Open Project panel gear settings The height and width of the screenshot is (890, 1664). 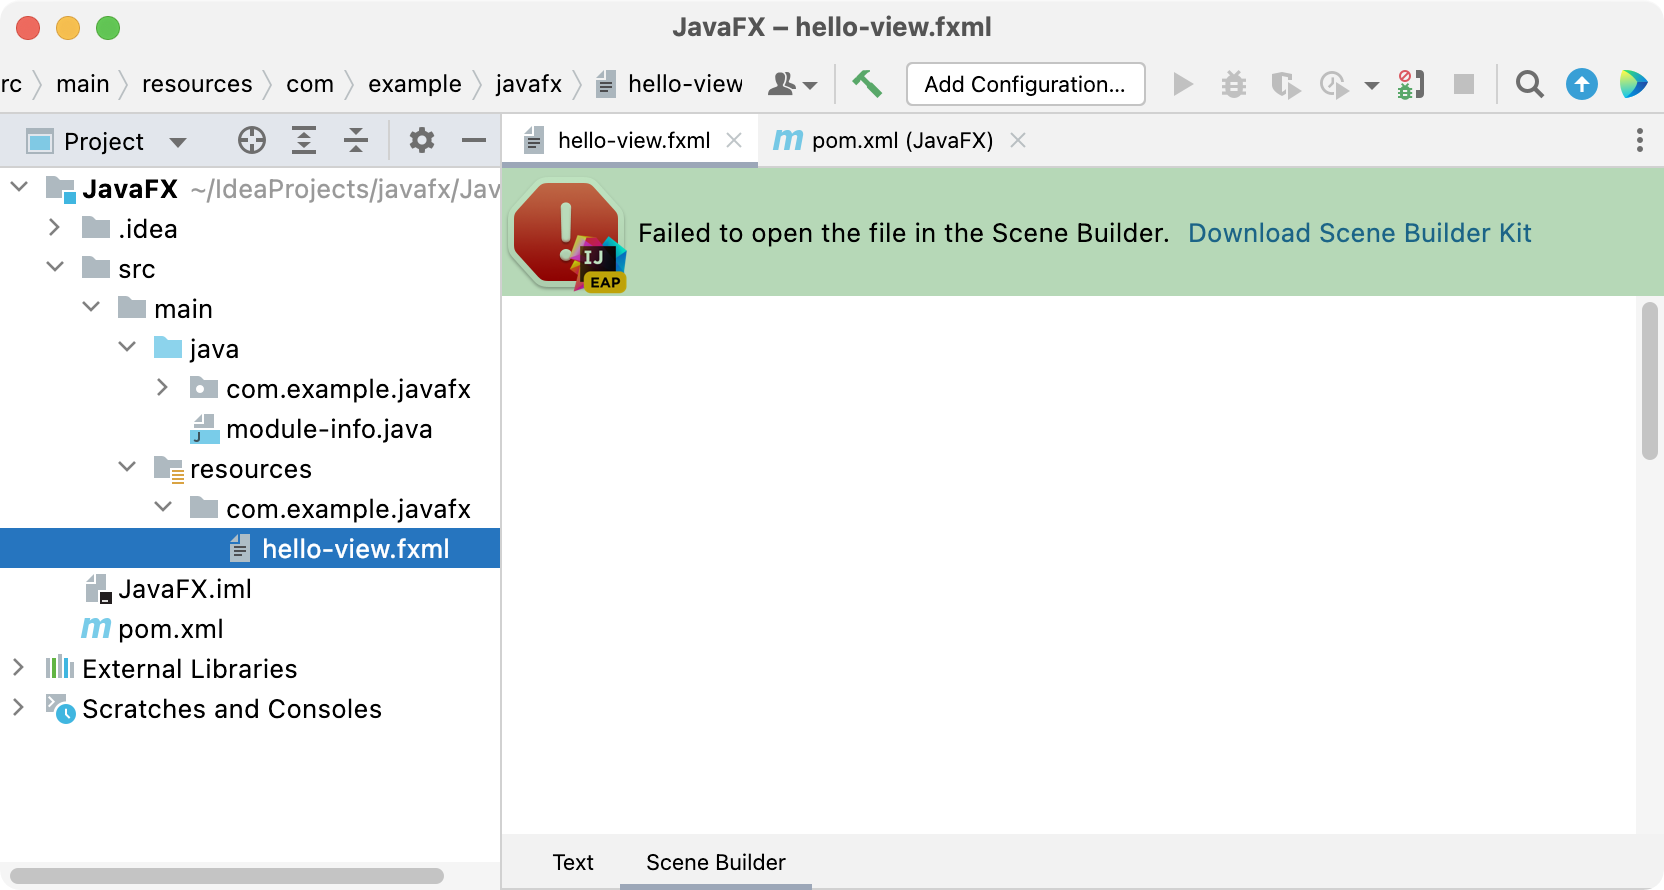[422, 140]
